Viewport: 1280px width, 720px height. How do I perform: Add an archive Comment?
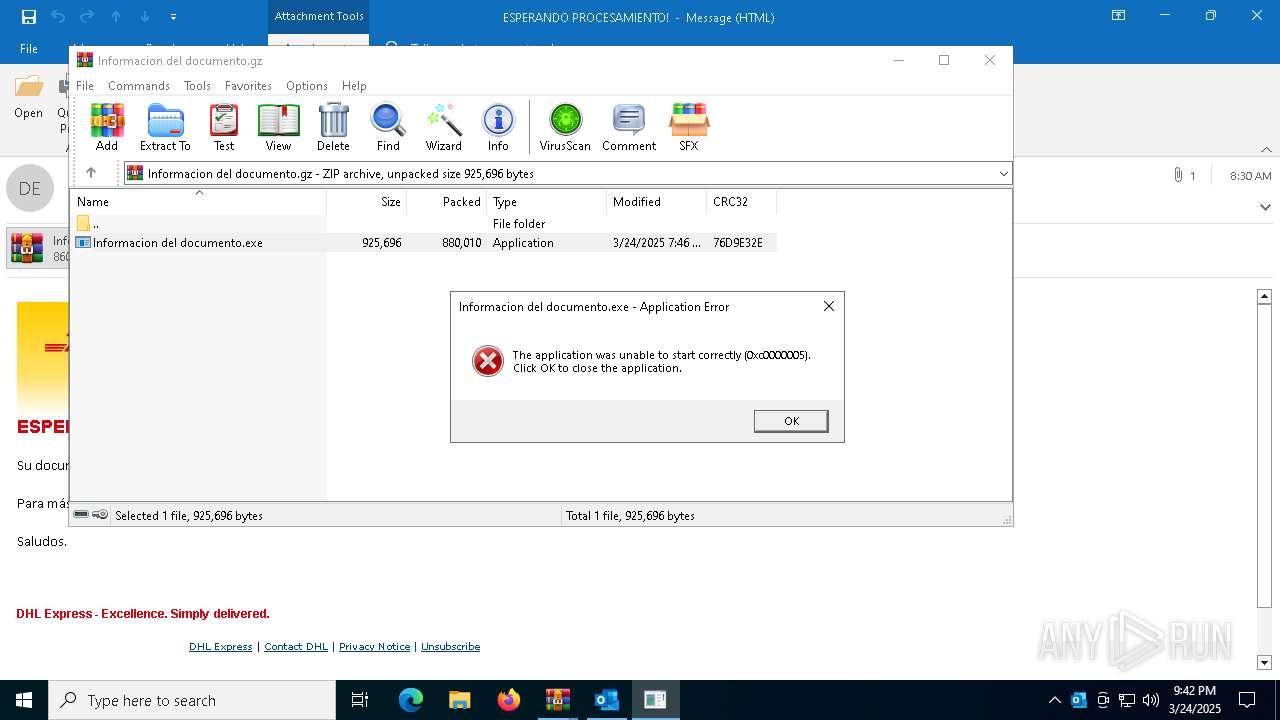pyautogui.click(x=629, y=127)
